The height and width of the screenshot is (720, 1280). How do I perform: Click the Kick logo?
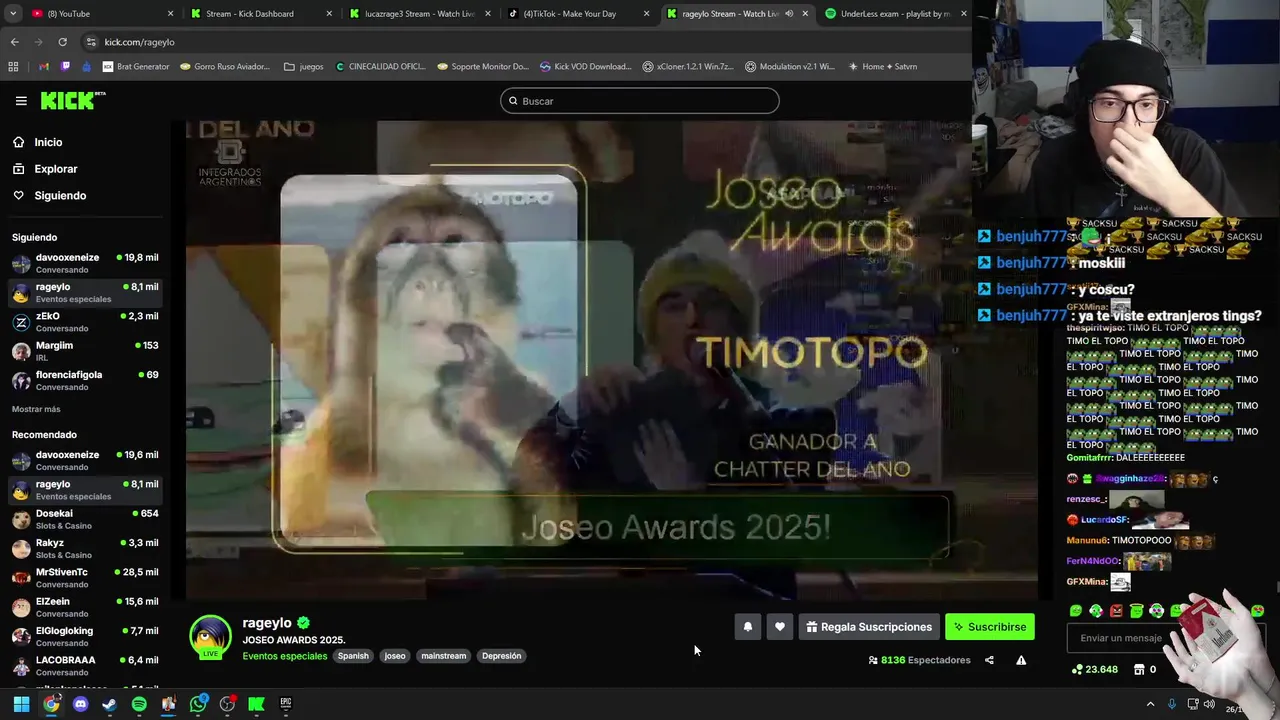(72, 100)
